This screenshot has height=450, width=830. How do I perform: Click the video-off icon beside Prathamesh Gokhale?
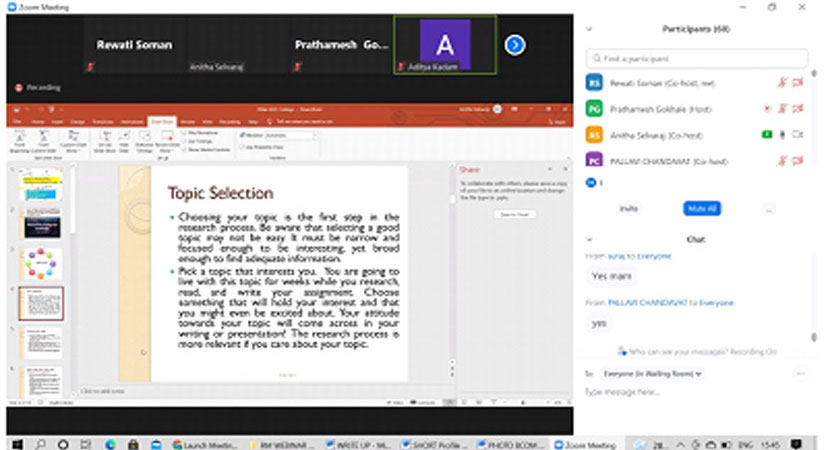pos(797,108)
